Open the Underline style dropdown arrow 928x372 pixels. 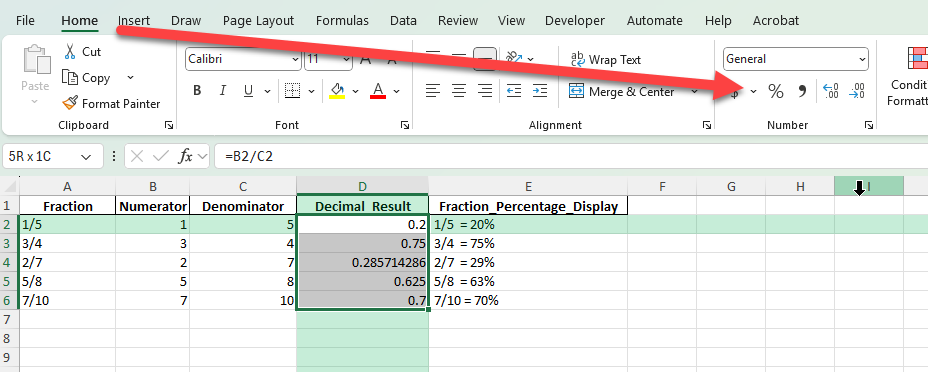point(268,91)
